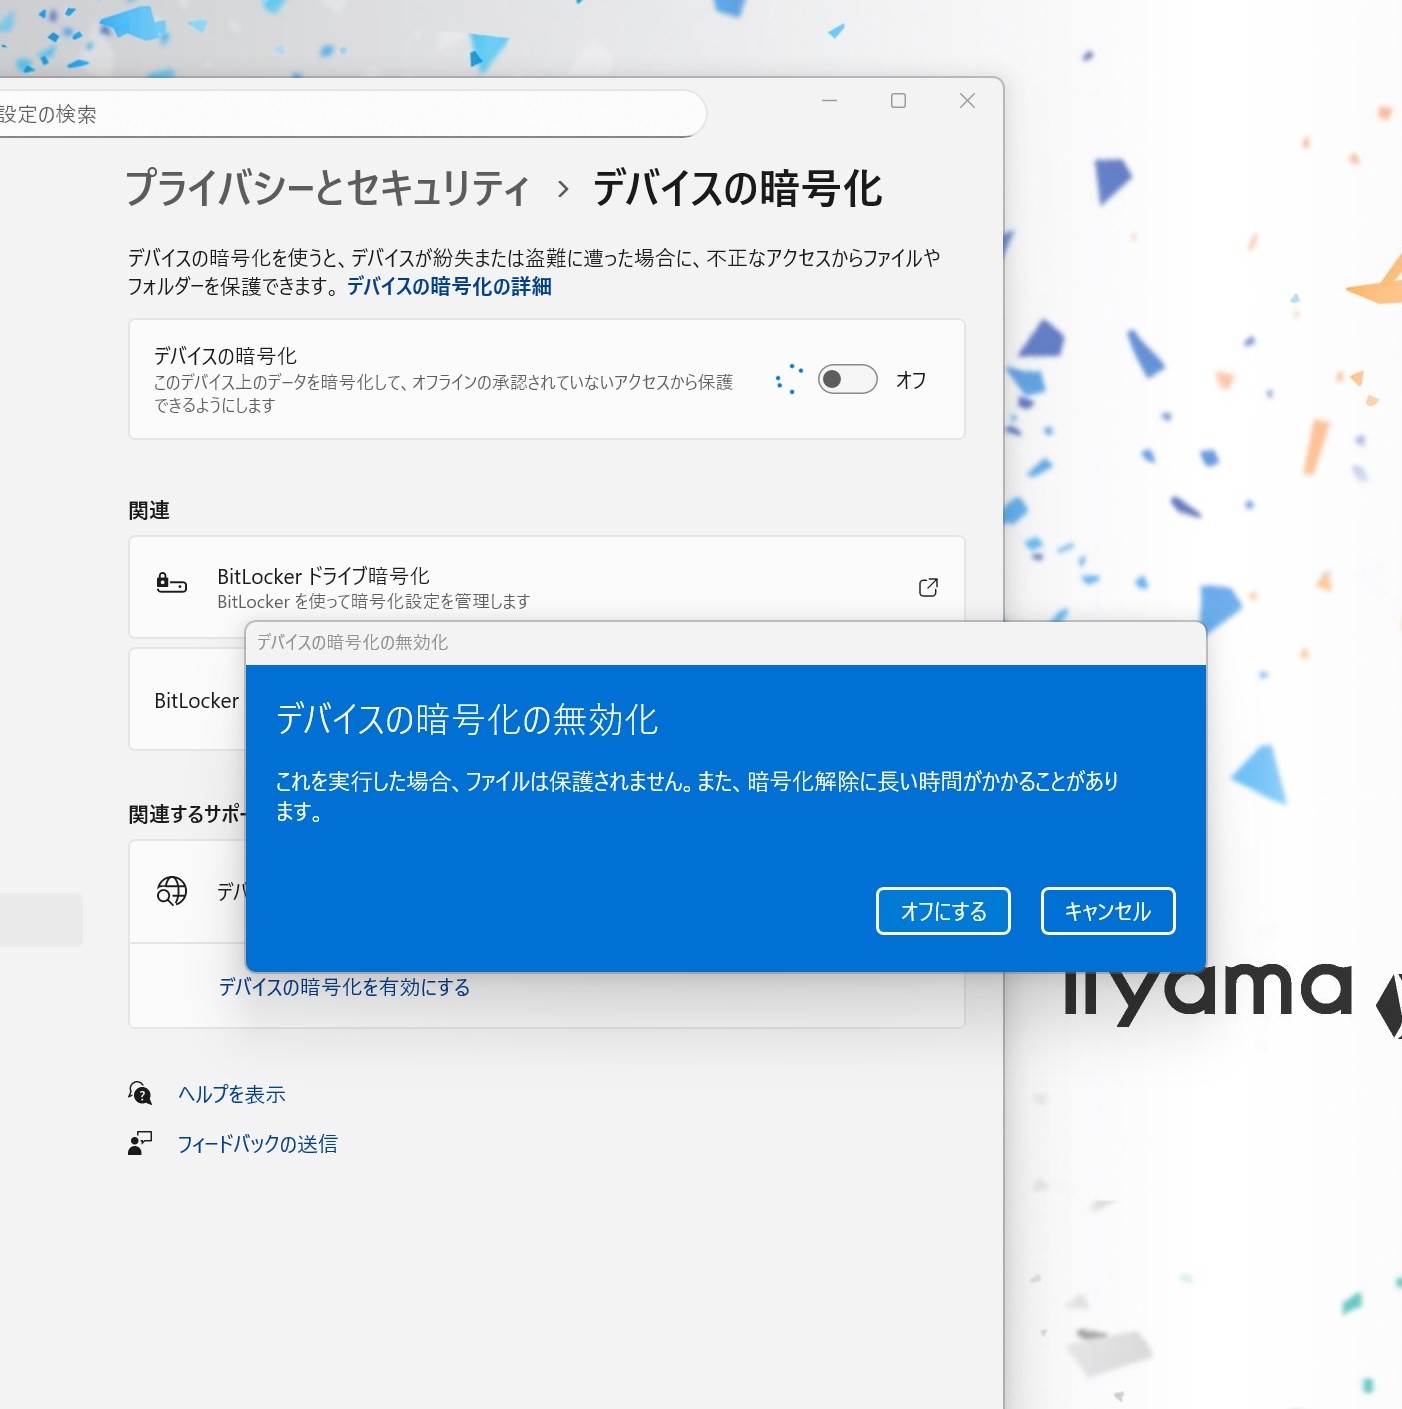Click the オフ label beside the encryption switch

pos(910,380)
